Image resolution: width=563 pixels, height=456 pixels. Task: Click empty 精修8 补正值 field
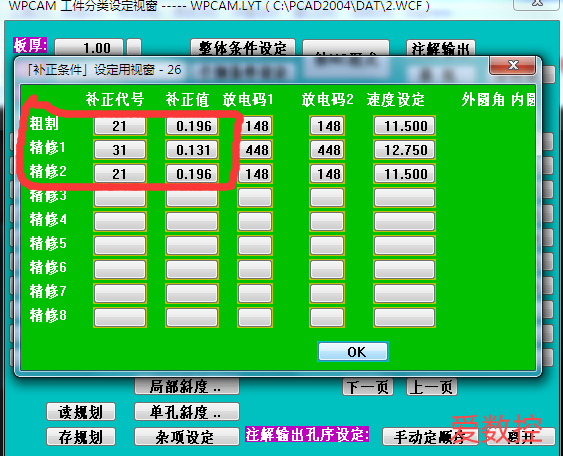click(192, 318)
